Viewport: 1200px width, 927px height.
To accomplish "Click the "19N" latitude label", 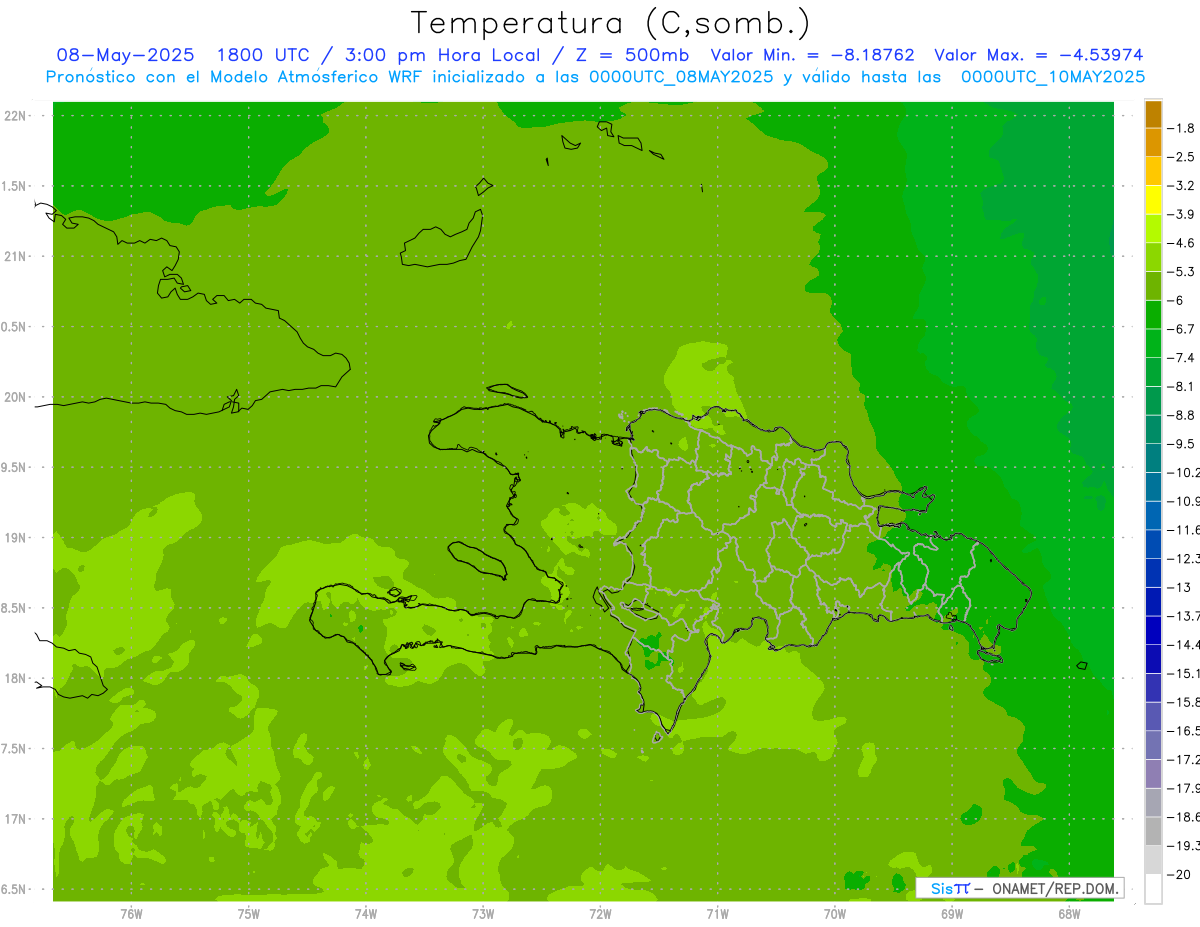I will [16, 538].
